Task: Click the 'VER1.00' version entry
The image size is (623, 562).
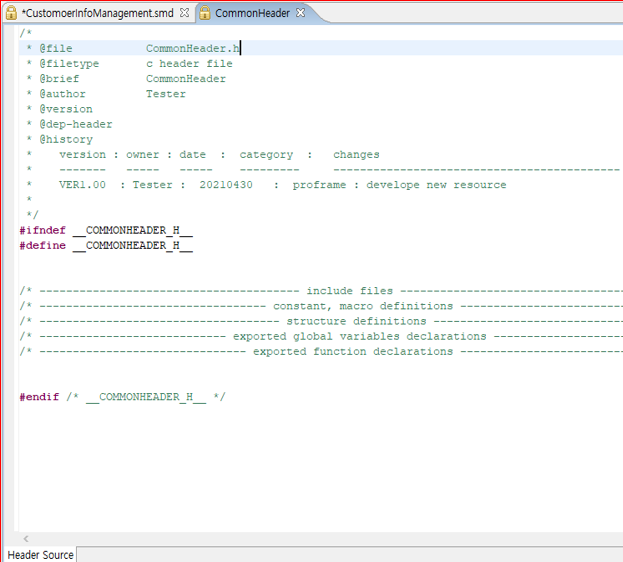Action: (x=82, y=185)
